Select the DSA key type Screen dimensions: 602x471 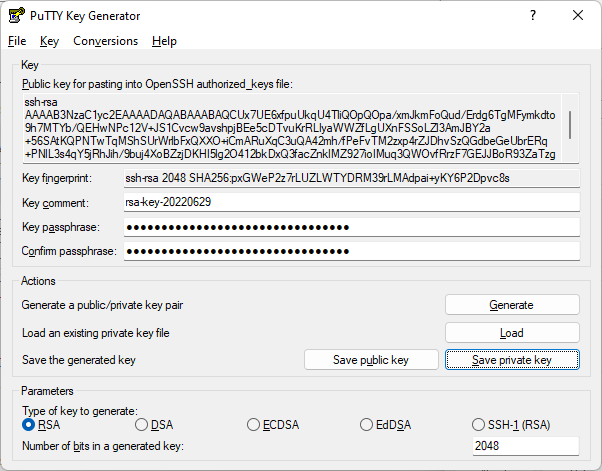(x=154, y=425)
